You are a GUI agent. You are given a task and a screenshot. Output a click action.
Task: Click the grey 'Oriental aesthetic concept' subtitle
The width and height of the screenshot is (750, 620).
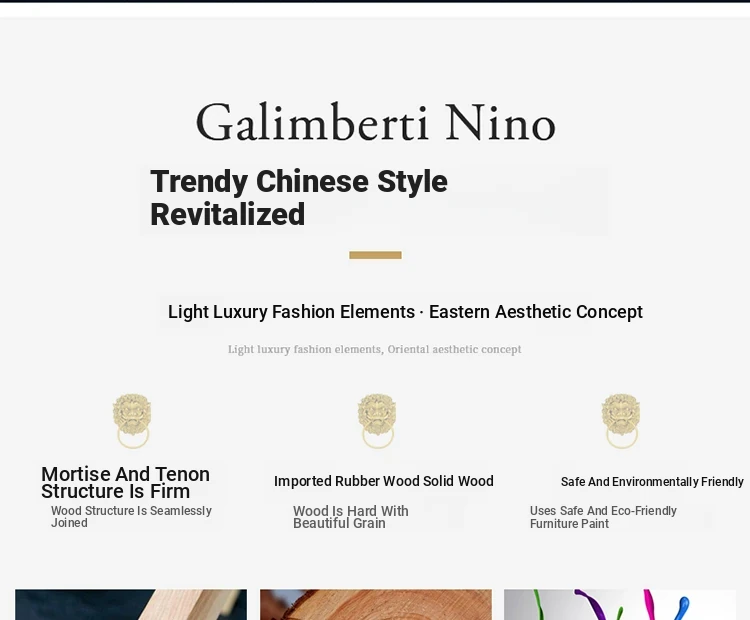[x=375, y=349]
